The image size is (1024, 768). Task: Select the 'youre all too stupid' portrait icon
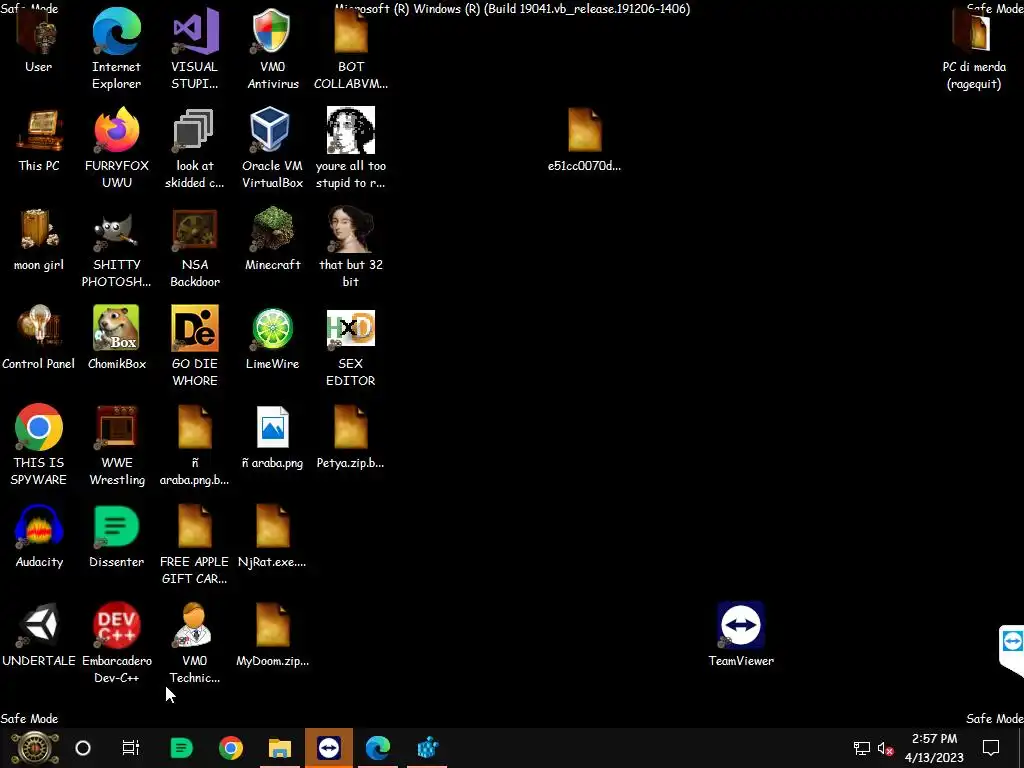point(351,130)
